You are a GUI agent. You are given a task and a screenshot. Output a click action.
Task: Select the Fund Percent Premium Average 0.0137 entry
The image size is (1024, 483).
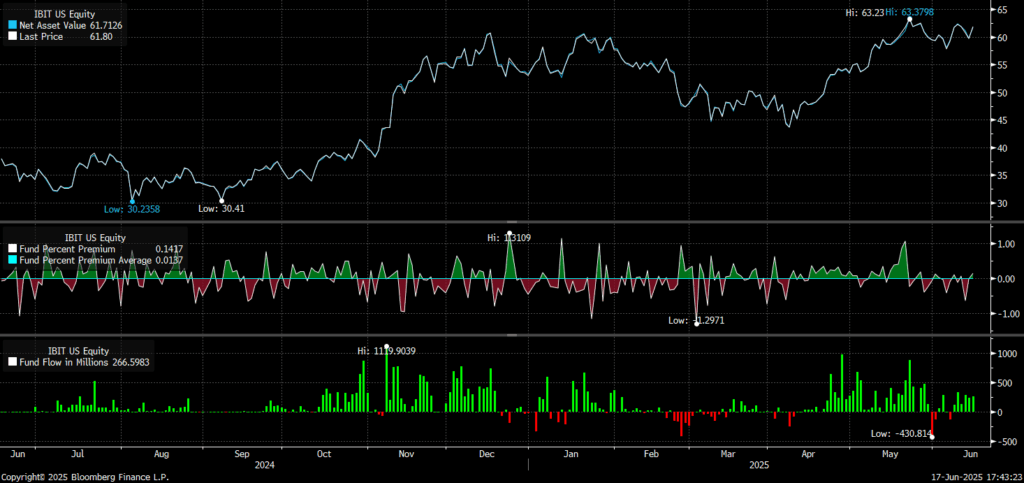click(x=95, y=260)
